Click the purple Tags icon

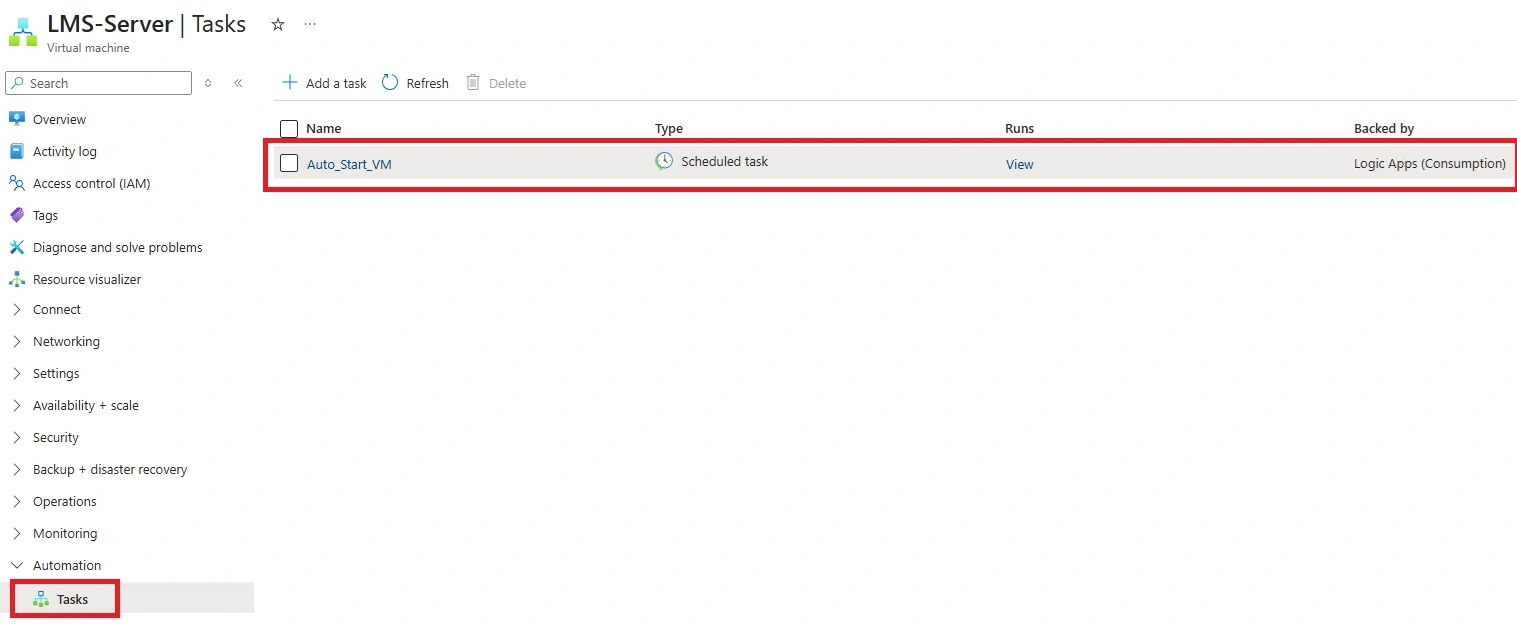[x=17, y=215]
